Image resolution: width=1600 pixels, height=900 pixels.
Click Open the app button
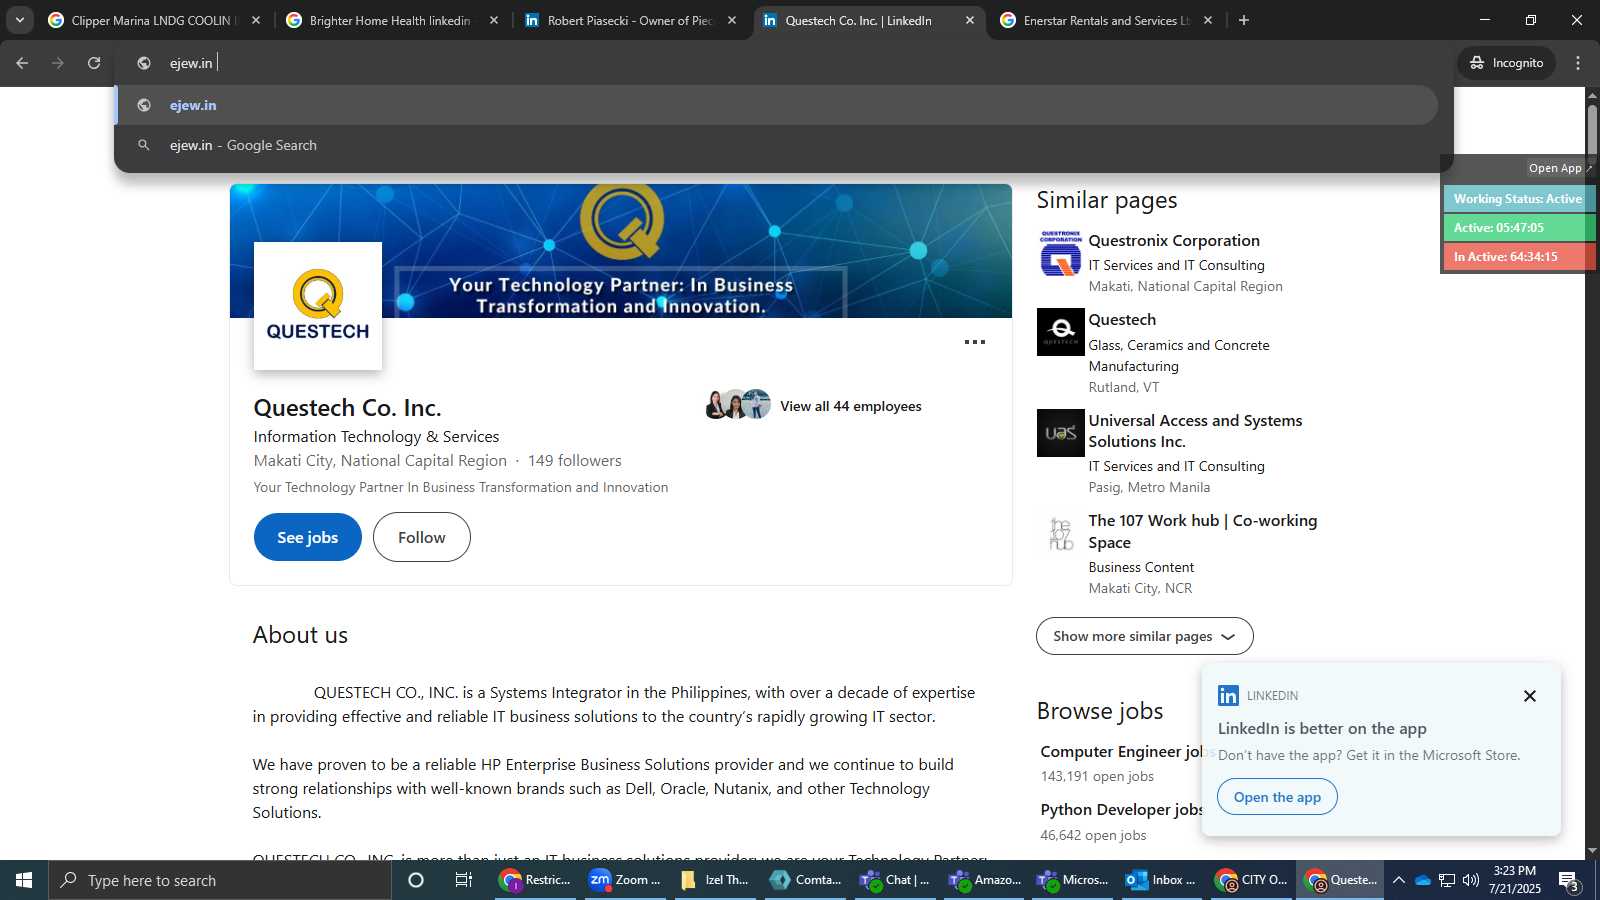coord(1277,797)
